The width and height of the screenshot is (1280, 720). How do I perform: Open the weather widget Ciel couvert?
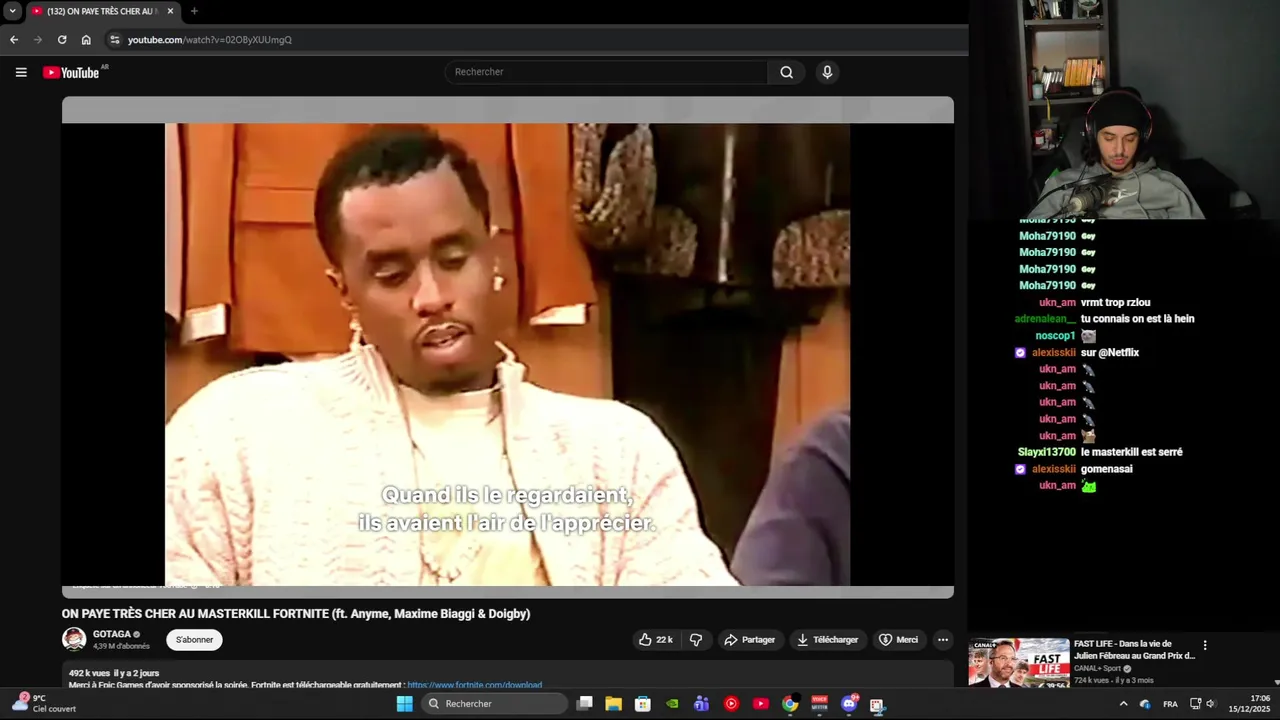(43, 704)
